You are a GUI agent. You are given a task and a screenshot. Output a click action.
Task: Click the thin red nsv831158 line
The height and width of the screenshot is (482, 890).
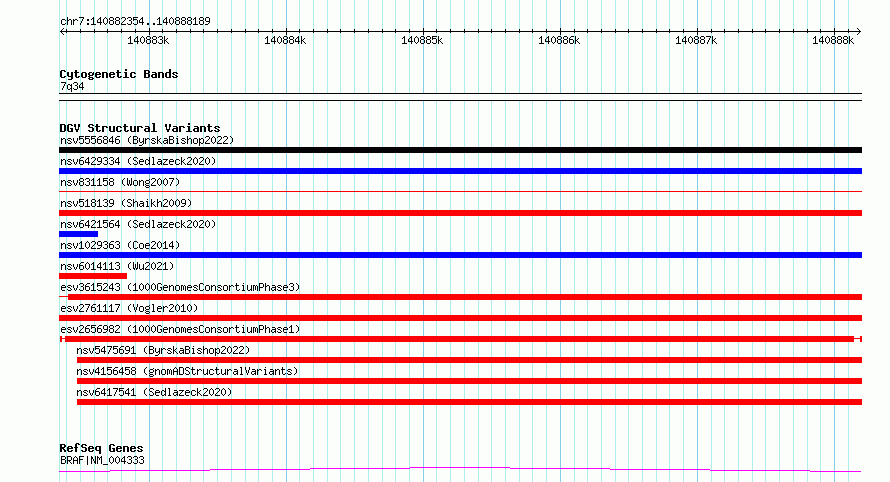pos(460,192)
